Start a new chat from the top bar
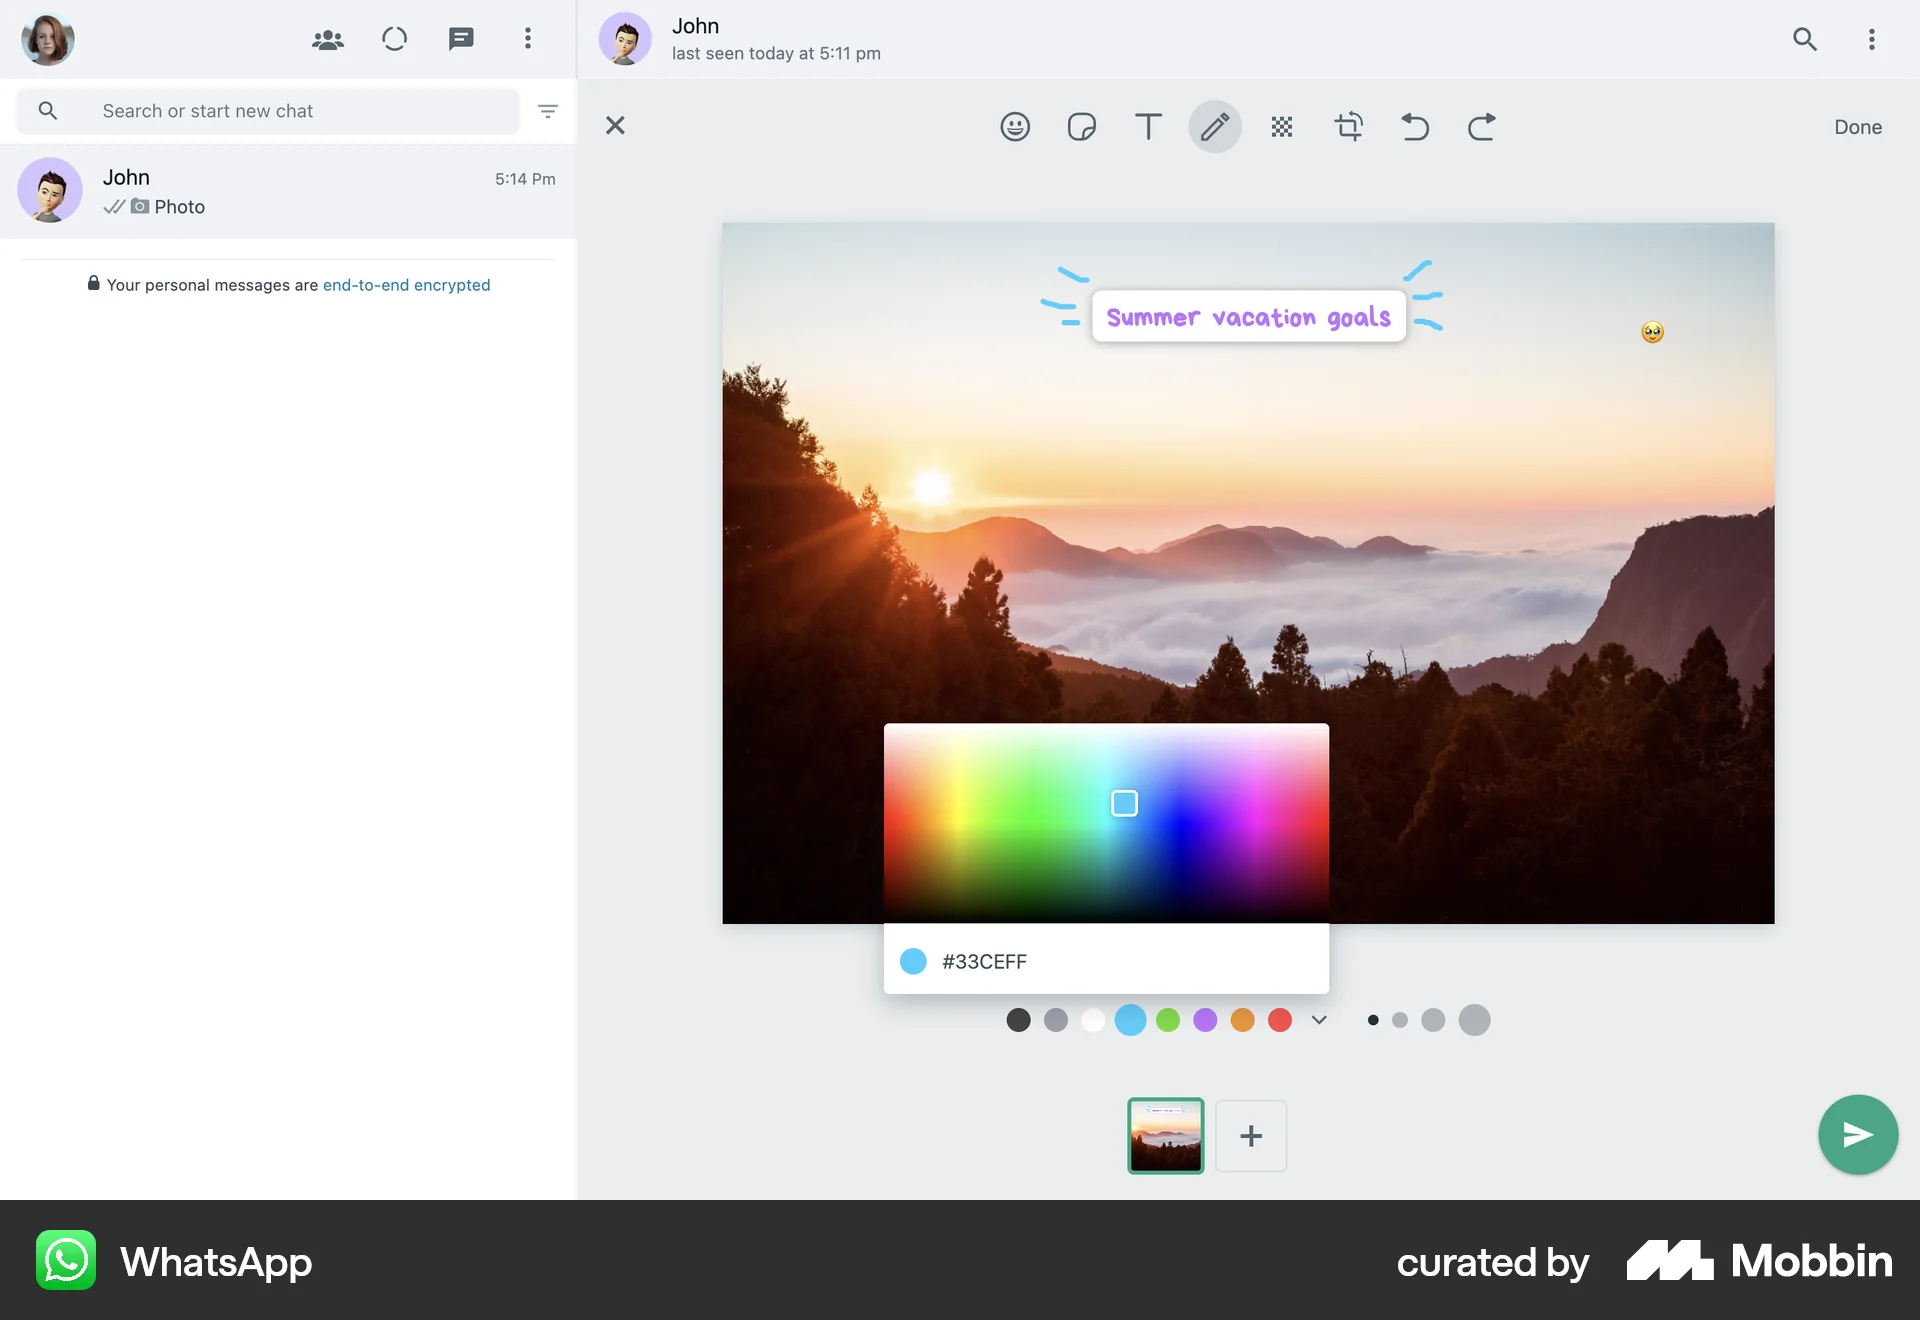The height and width of the screenshot is (1320, 1920). (461, 39)
